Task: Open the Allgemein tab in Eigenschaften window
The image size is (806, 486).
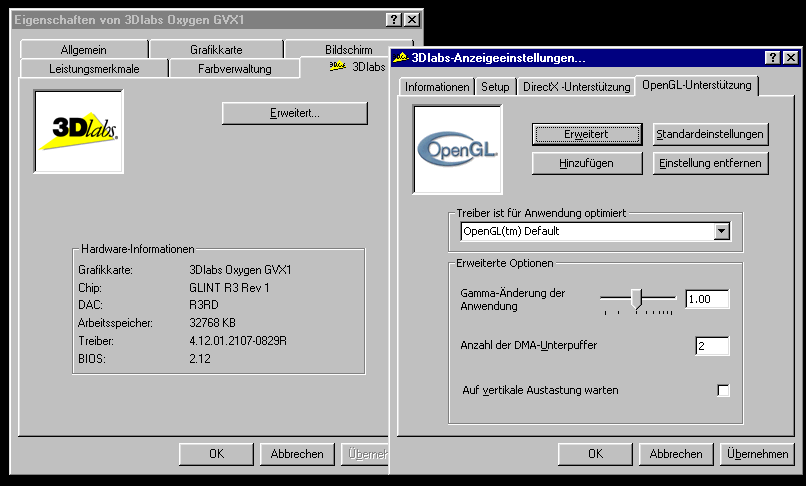Action: [84, 50]
